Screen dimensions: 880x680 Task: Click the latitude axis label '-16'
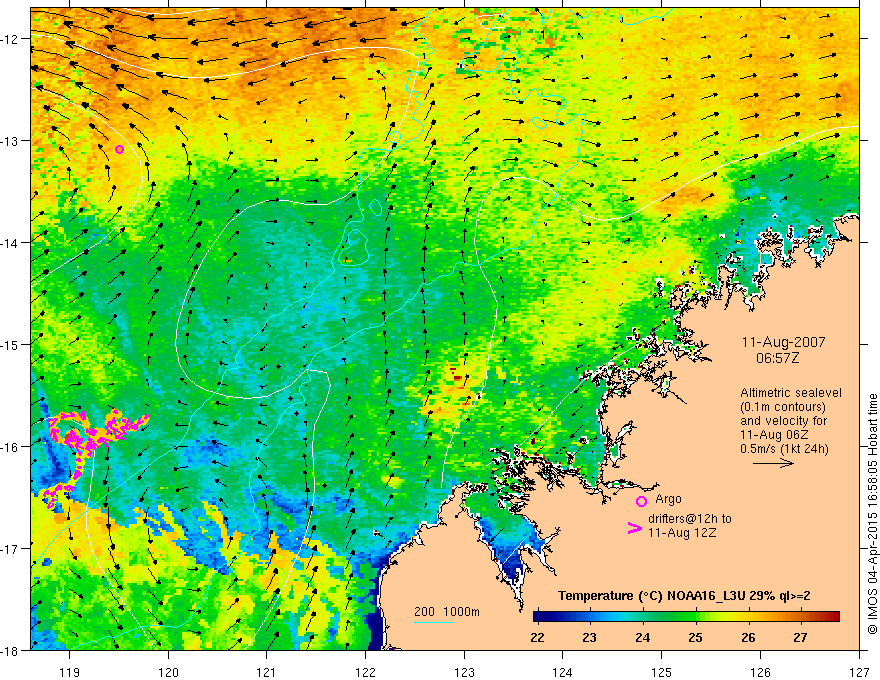[10, 447]
